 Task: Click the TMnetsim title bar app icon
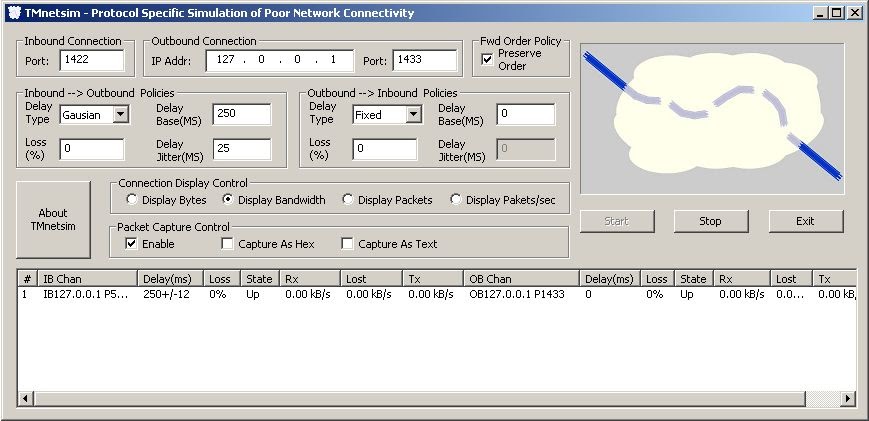14,13
